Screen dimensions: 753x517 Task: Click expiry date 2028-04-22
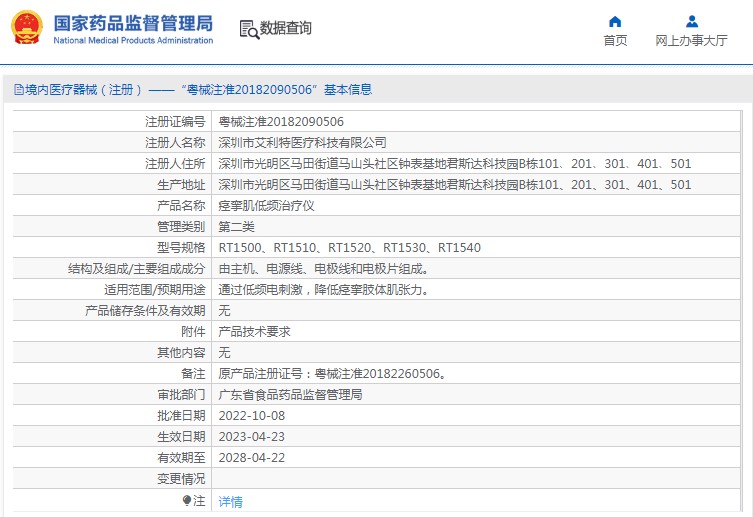pyautogui.click(x=252, y=458)
